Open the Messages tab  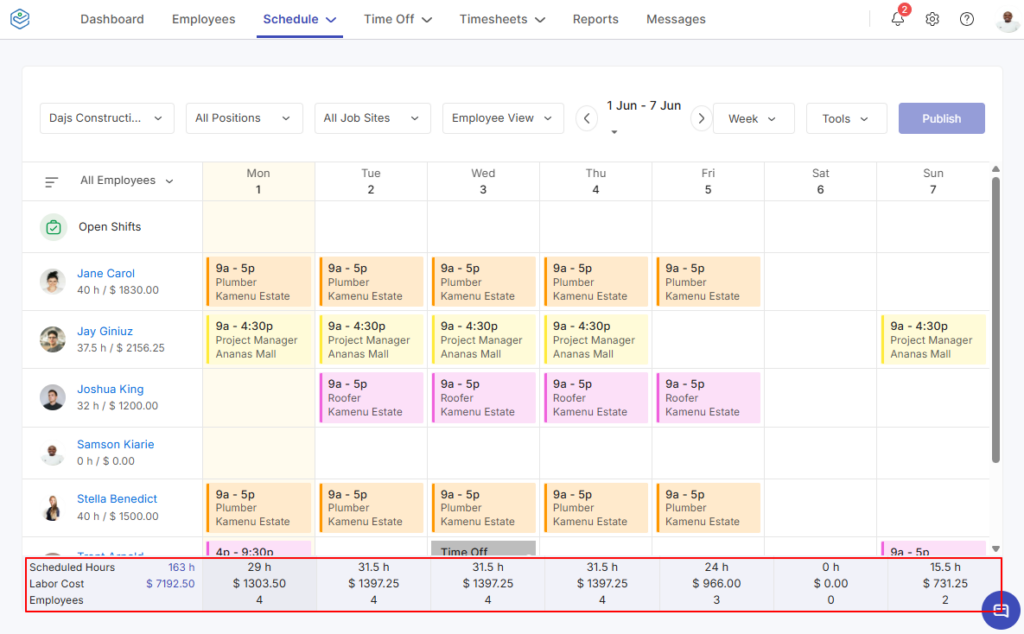coord(675,19)
